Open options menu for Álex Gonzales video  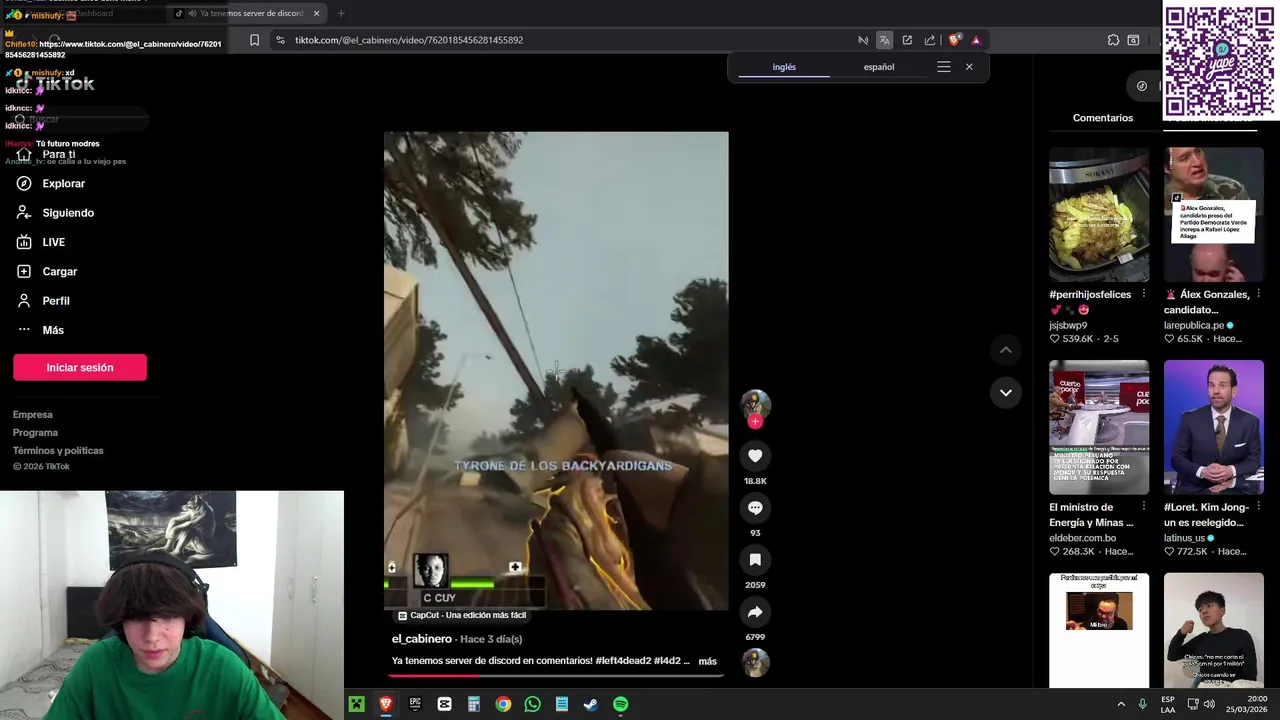(x=1259, y=295)
